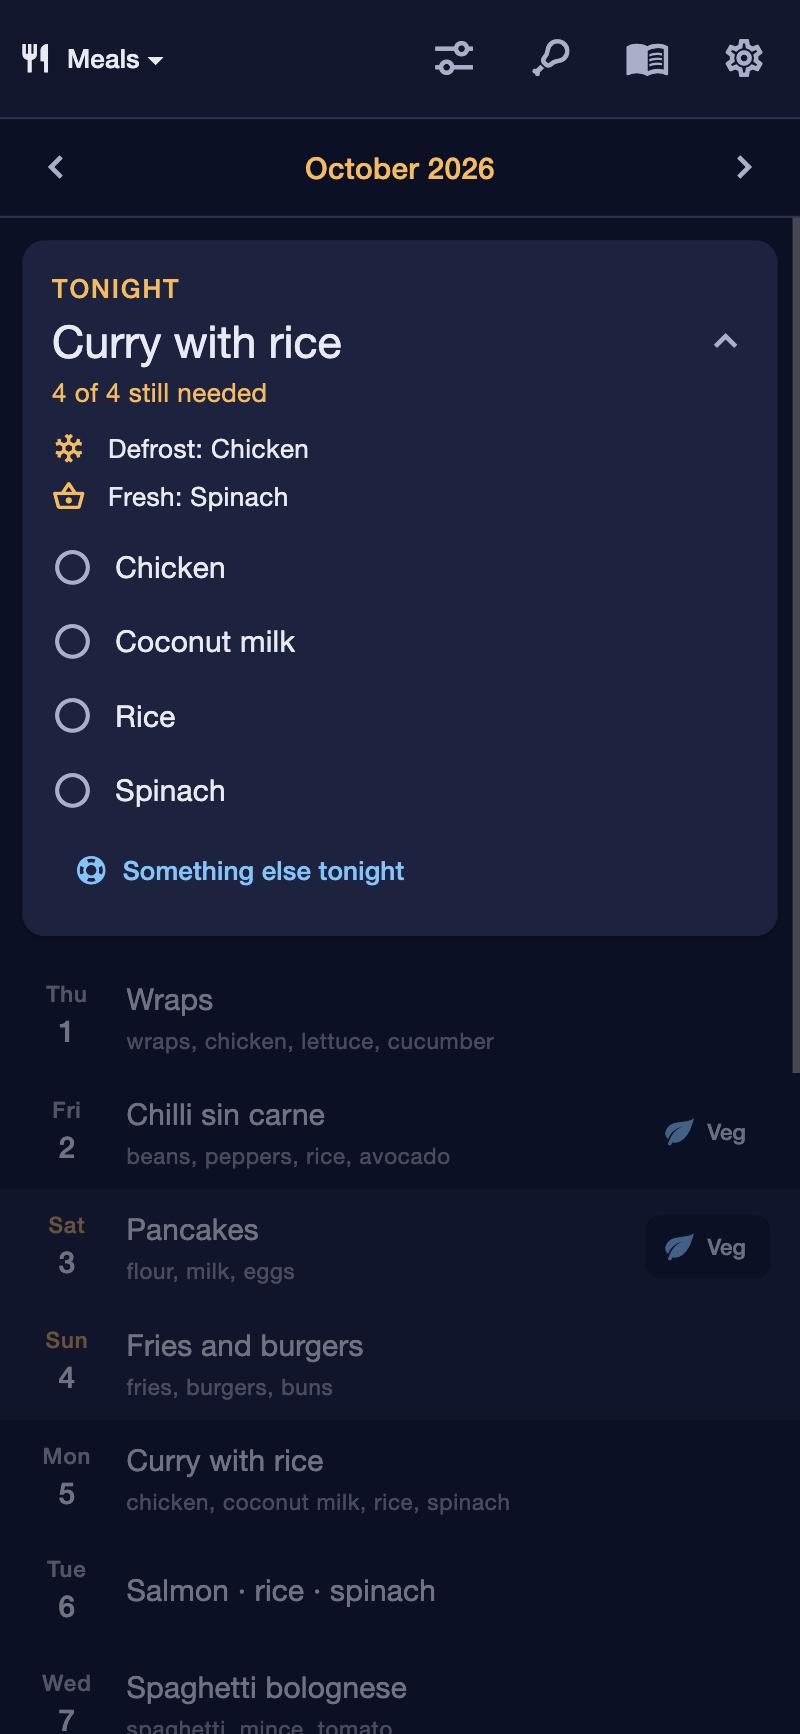Click the fork and knife logo
This screenshot has height=1734, width=800.
pyautogui.click(x=36, y=59)
